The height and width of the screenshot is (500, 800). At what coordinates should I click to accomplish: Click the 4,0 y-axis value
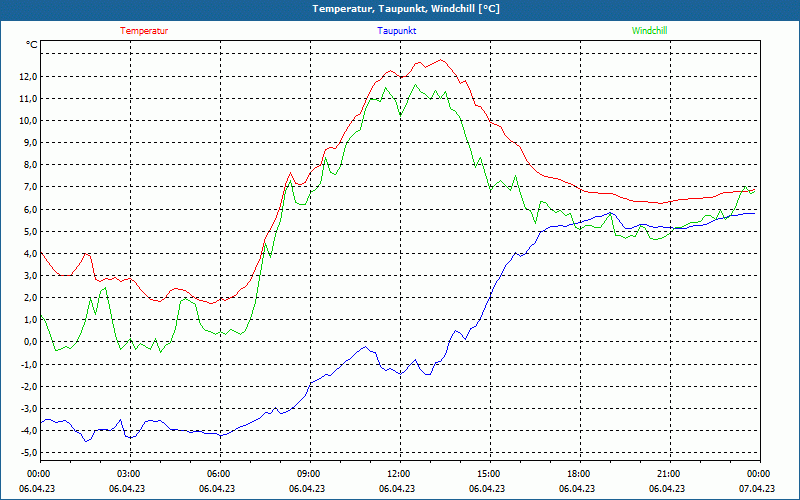pyautogui.click(x=30, y=253)
